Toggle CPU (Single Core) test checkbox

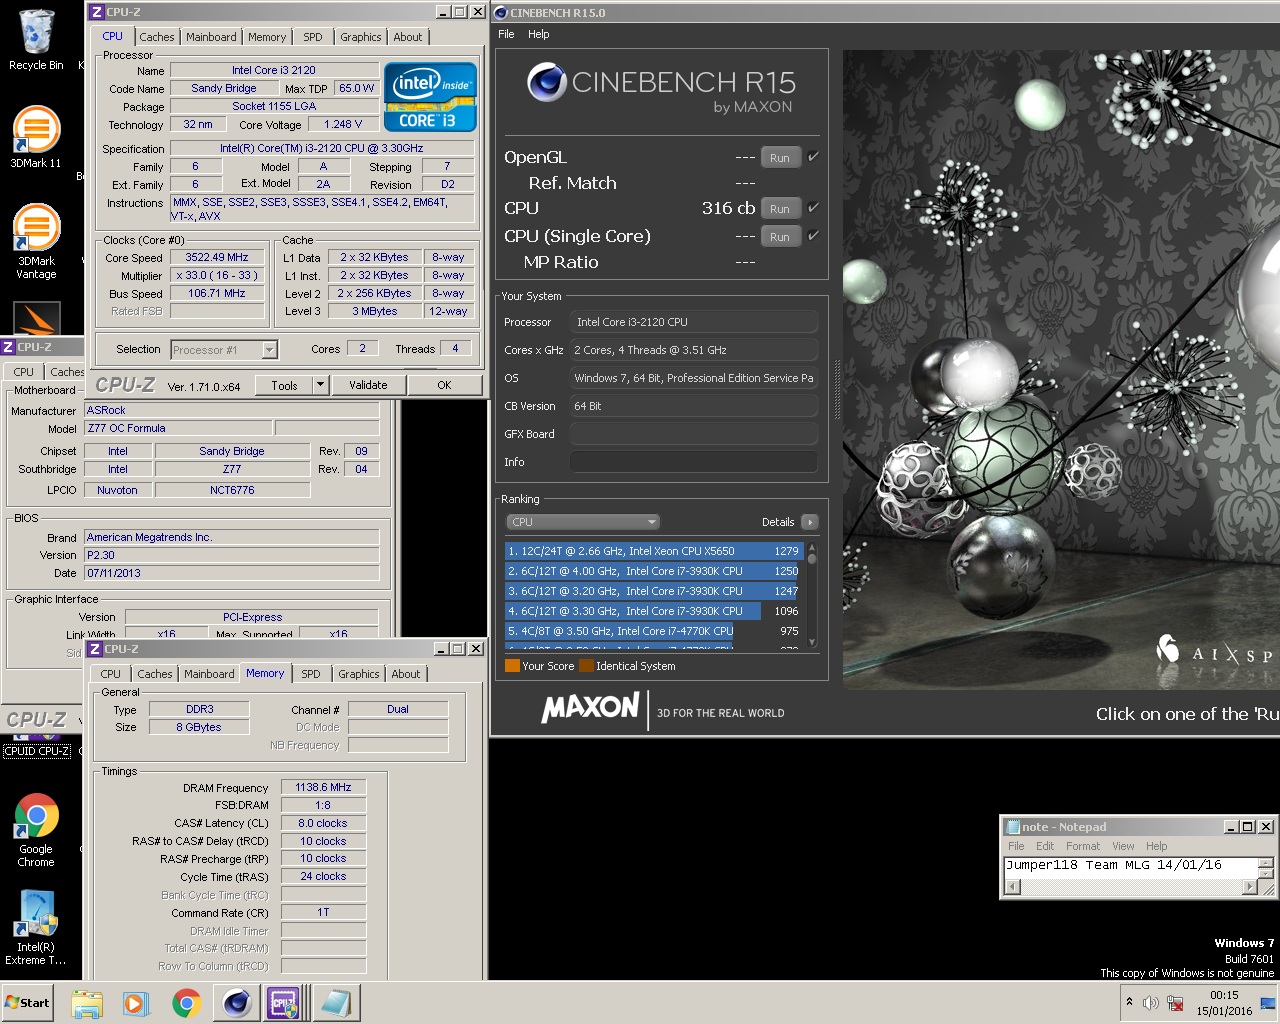tap(813, 235)
